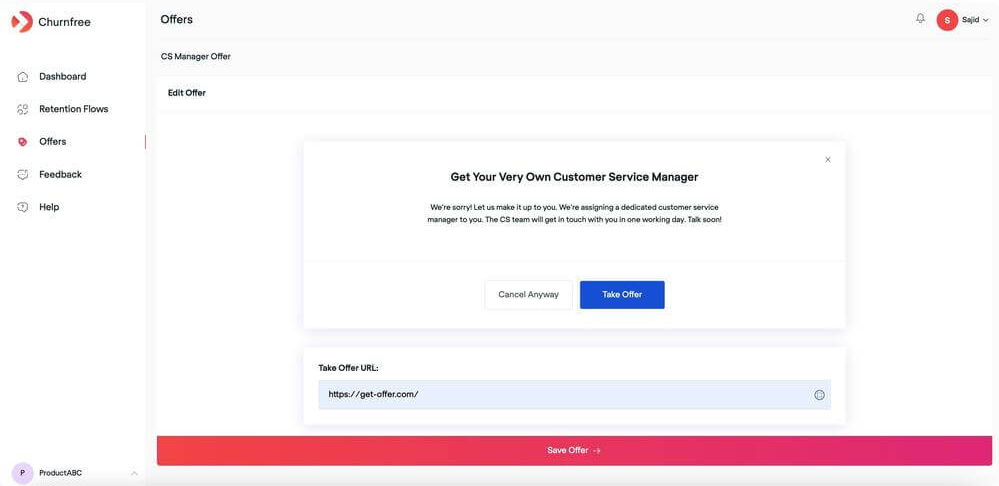Open the Sajid account dropdown
Viewport: 999px width, 486px height.
(x=975, y=20)
